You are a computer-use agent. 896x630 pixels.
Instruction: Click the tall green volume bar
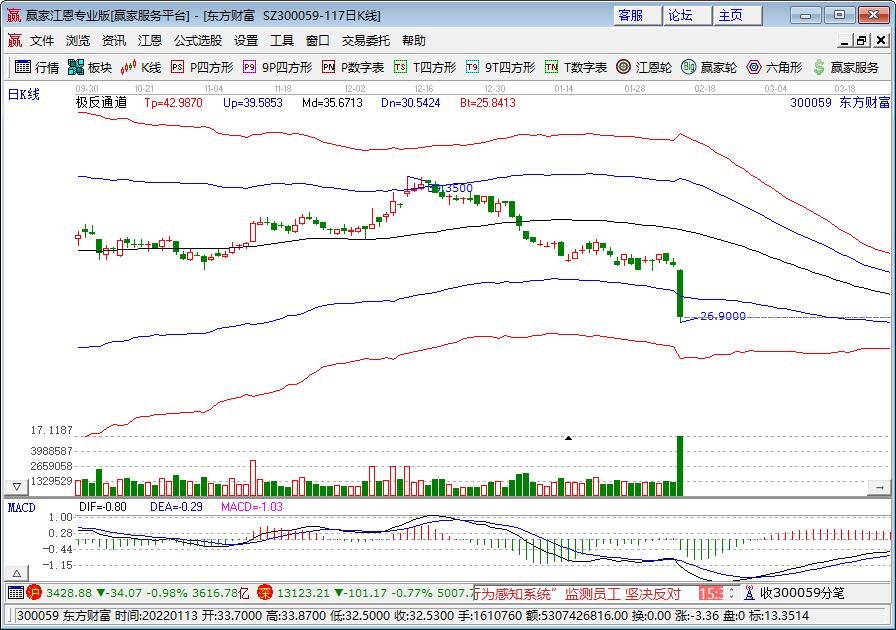coord(680,466)
